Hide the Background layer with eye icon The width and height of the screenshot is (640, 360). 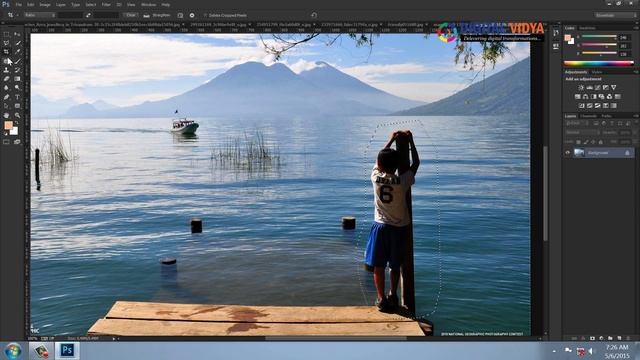click(567, 153)
